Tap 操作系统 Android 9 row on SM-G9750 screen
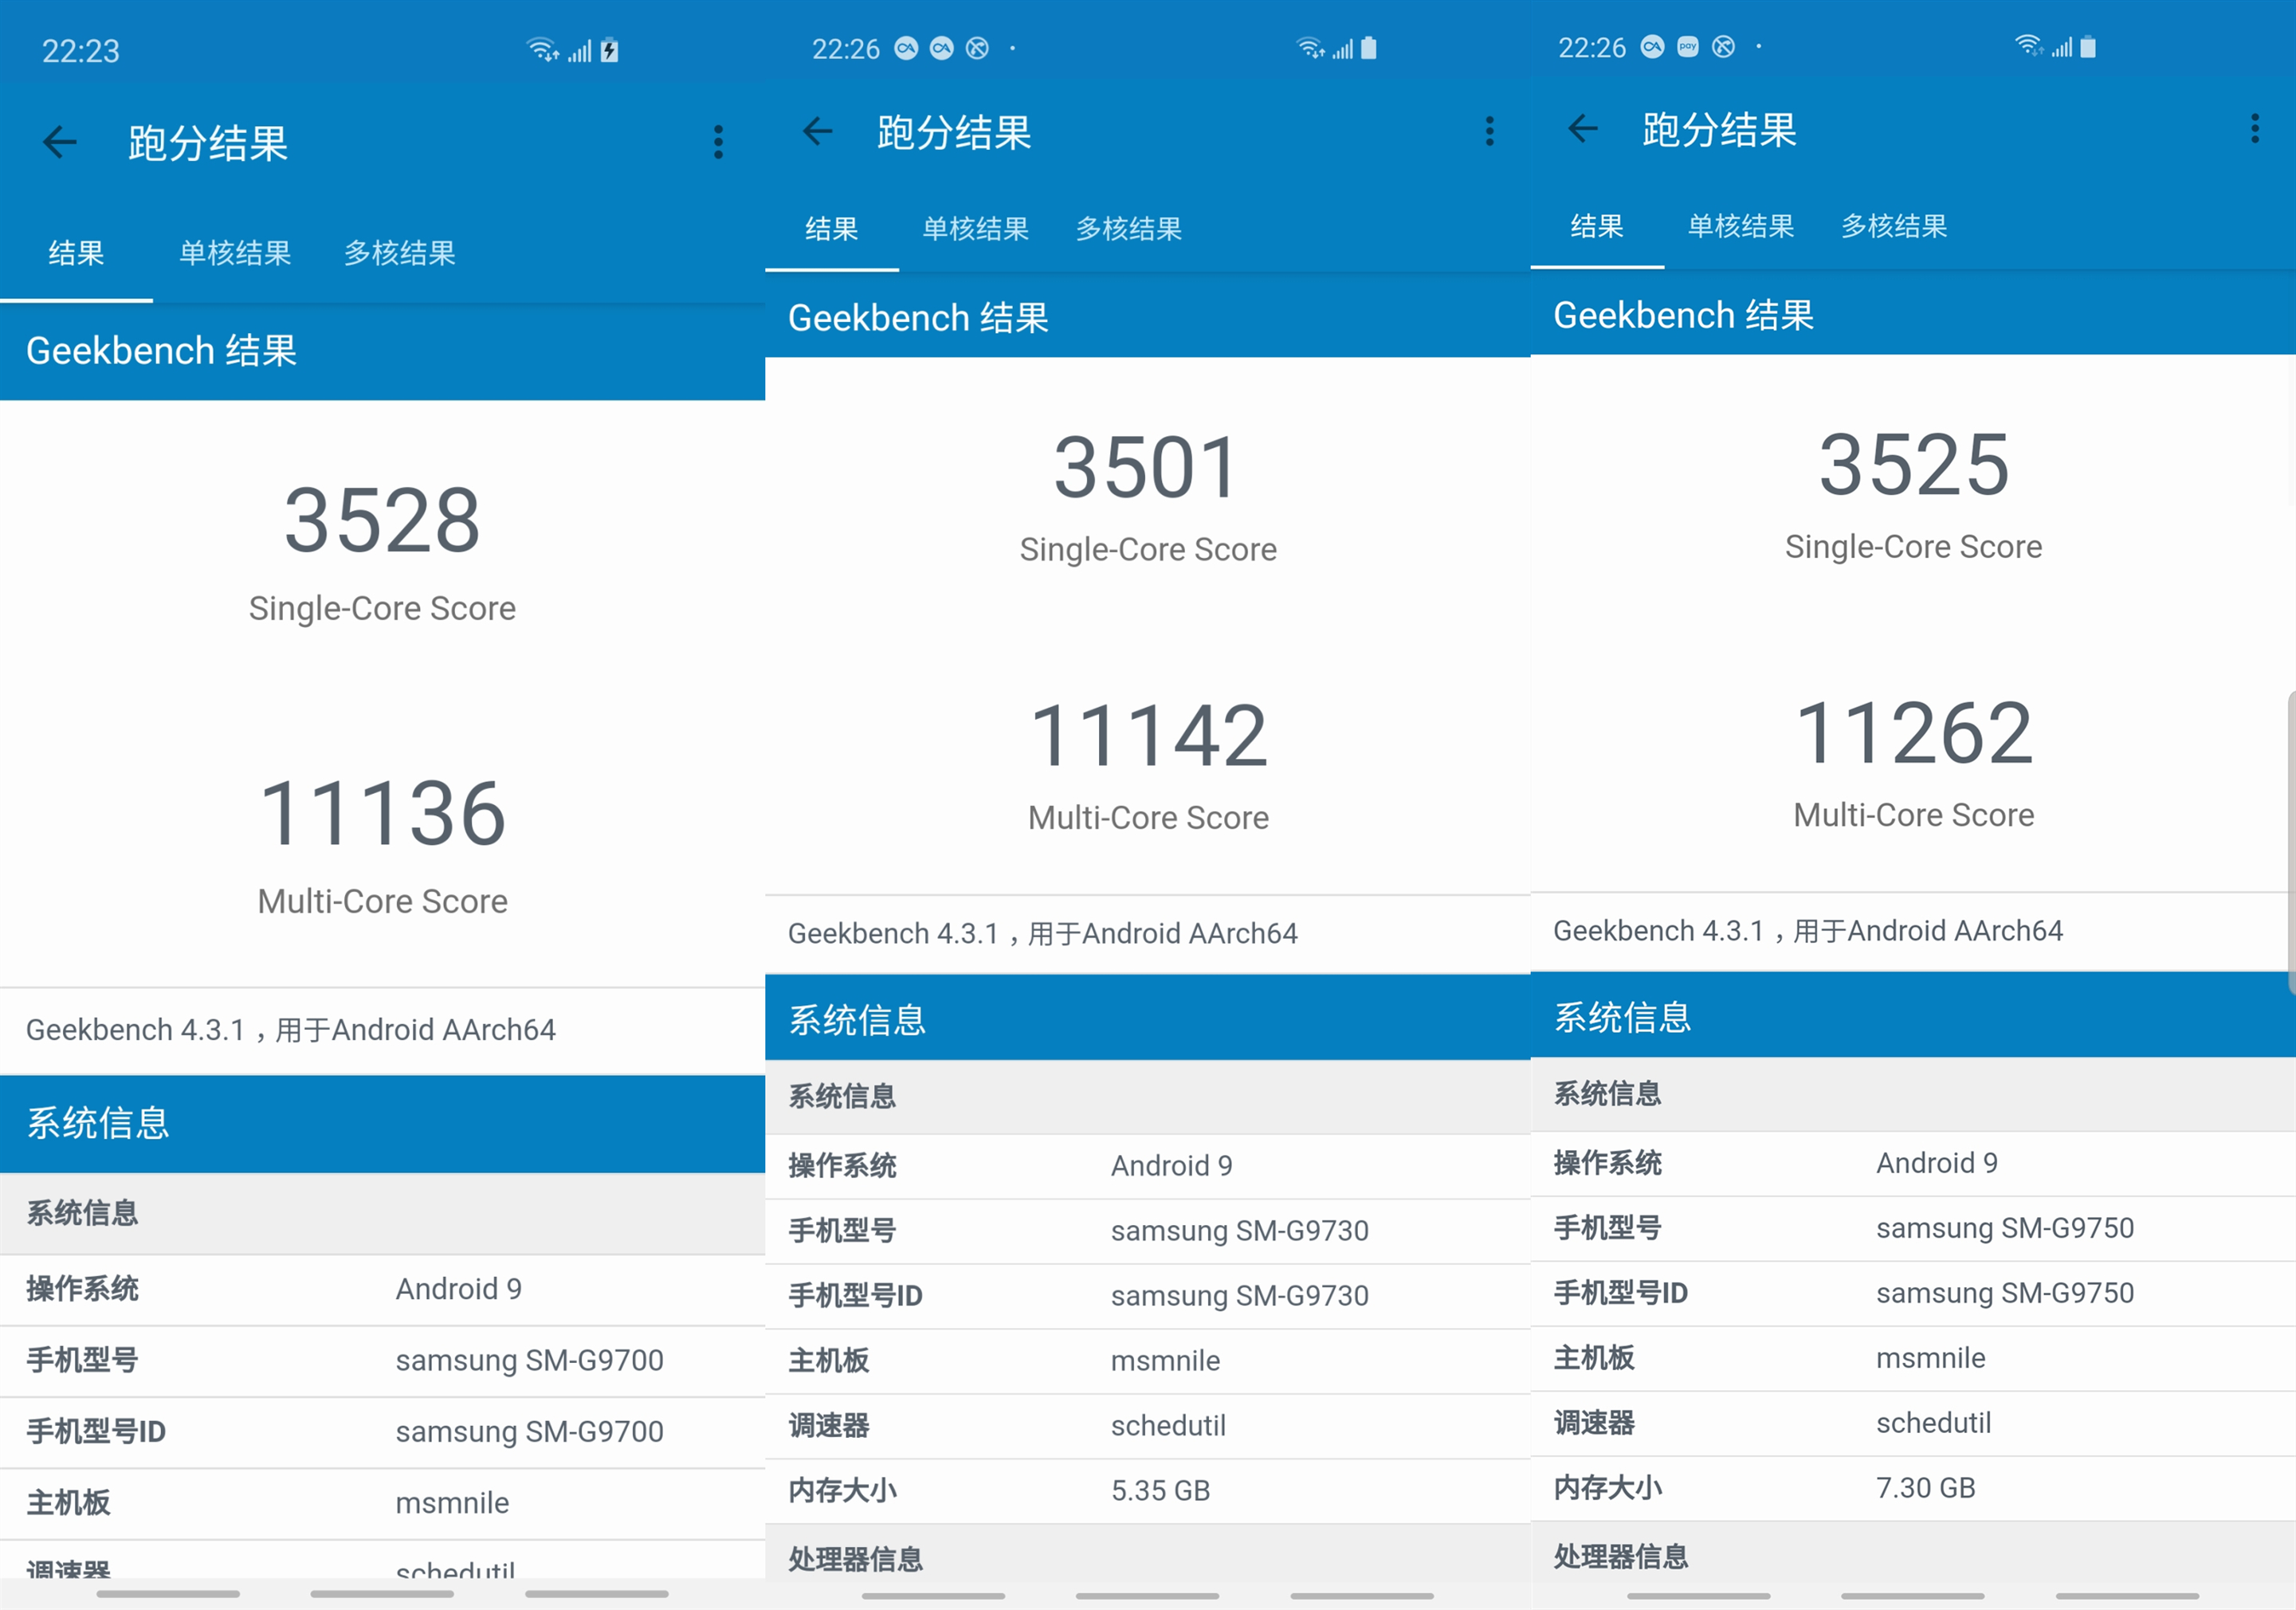This screenshot has height=1610, width=2296. [x=1913, y=1163]
